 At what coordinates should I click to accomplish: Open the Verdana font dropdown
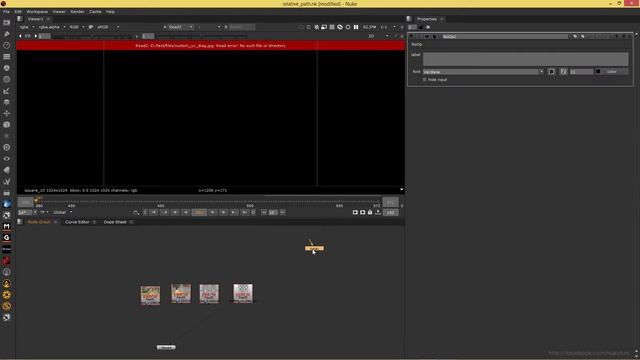(483, 71)
